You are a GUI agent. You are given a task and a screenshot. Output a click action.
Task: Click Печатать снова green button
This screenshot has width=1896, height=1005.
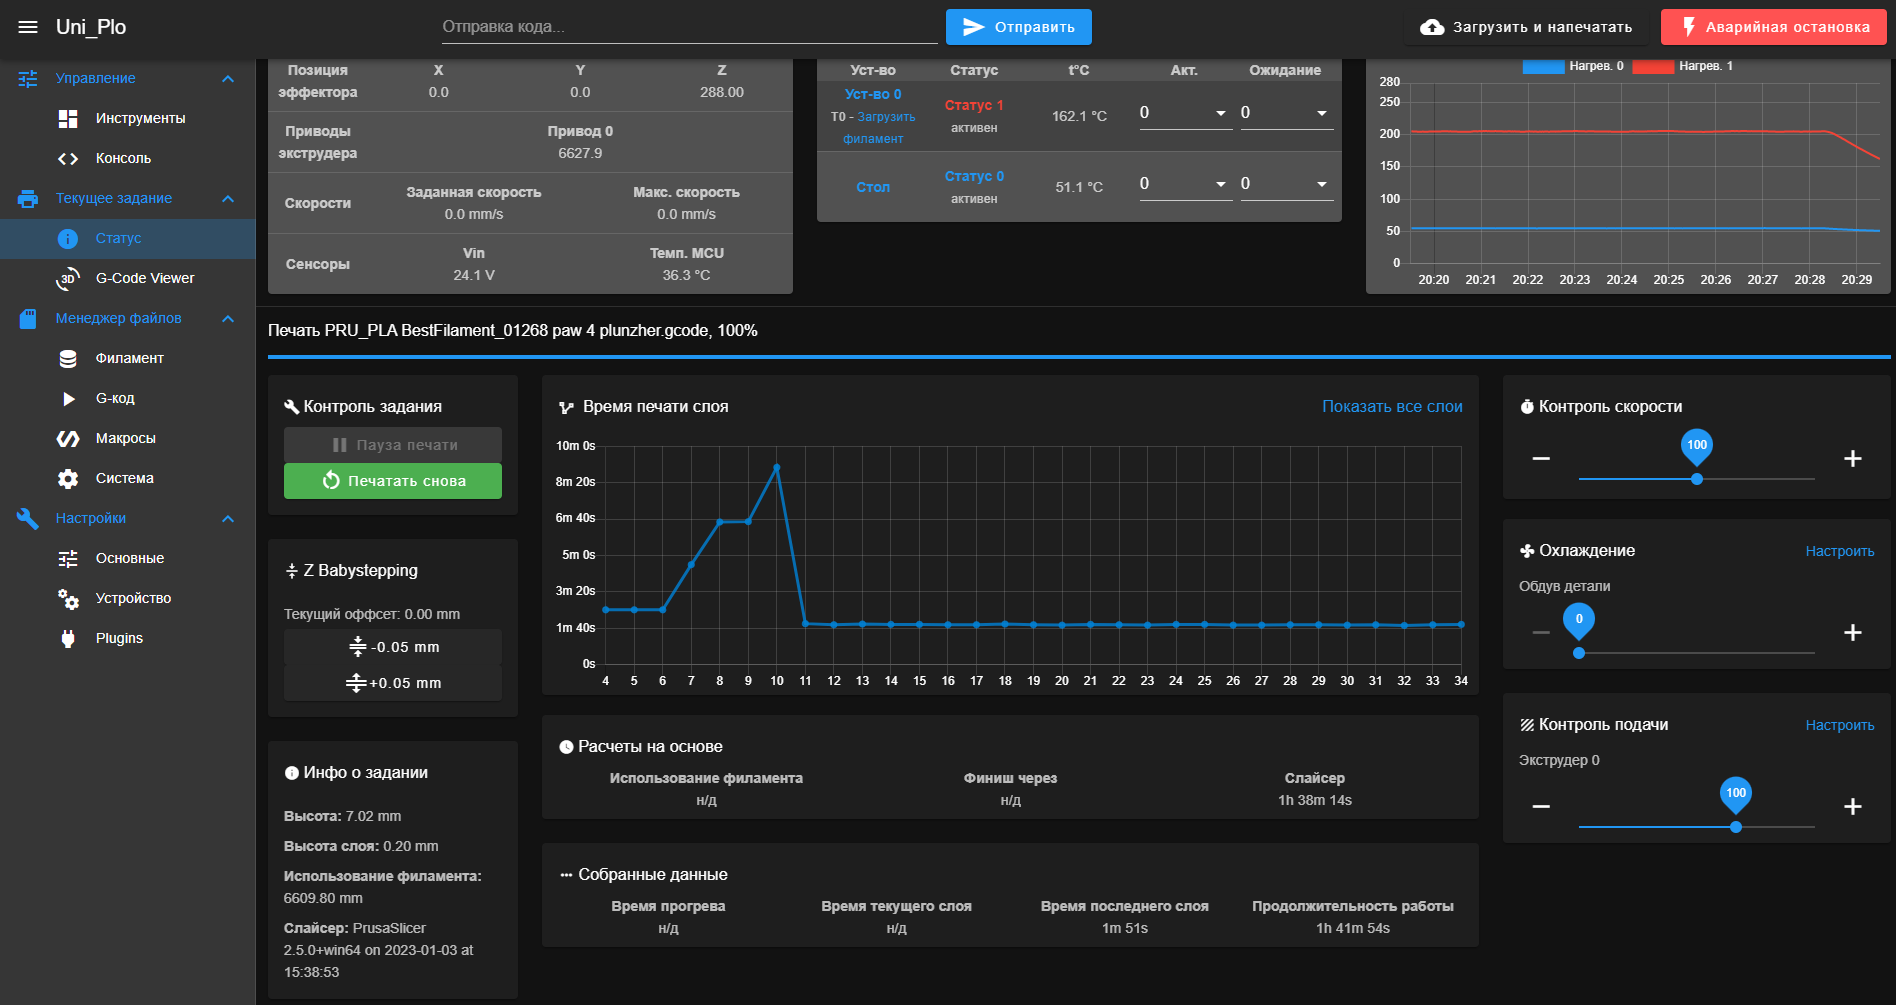coord(393,481)
